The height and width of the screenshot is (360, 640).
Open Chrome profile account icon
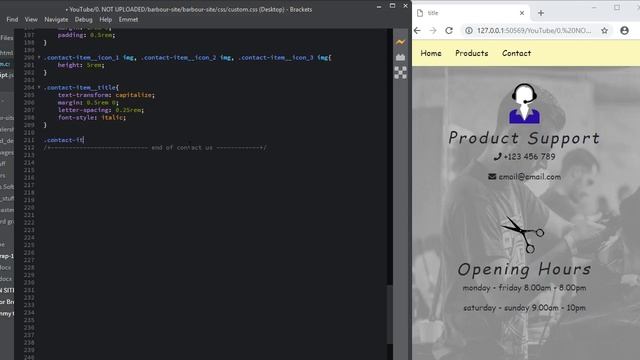point(624,31)
